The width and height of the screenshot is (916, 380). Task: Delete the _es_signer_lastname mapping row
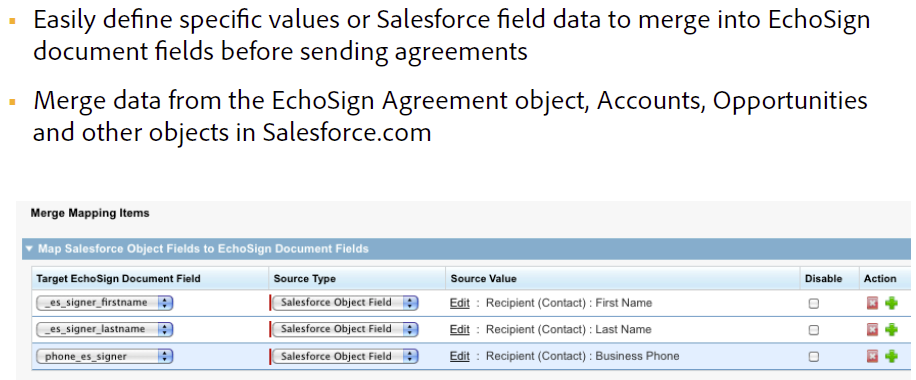pos(872,330)
